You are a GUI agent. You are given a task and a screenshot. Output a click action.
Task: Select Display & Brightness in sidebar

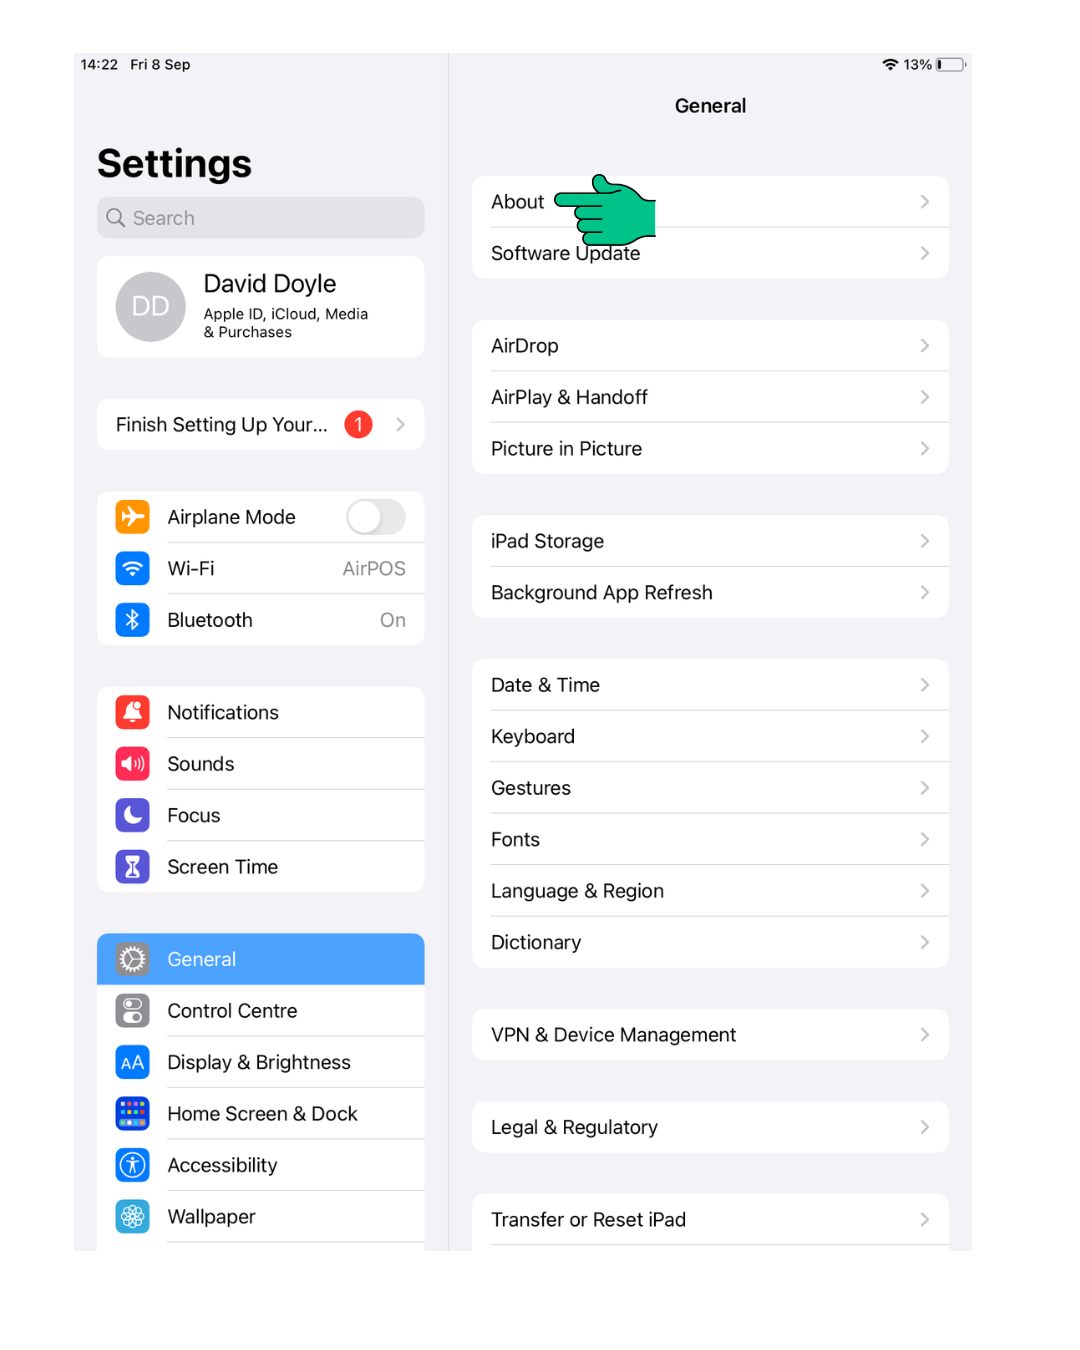[x=261, y=1062]
